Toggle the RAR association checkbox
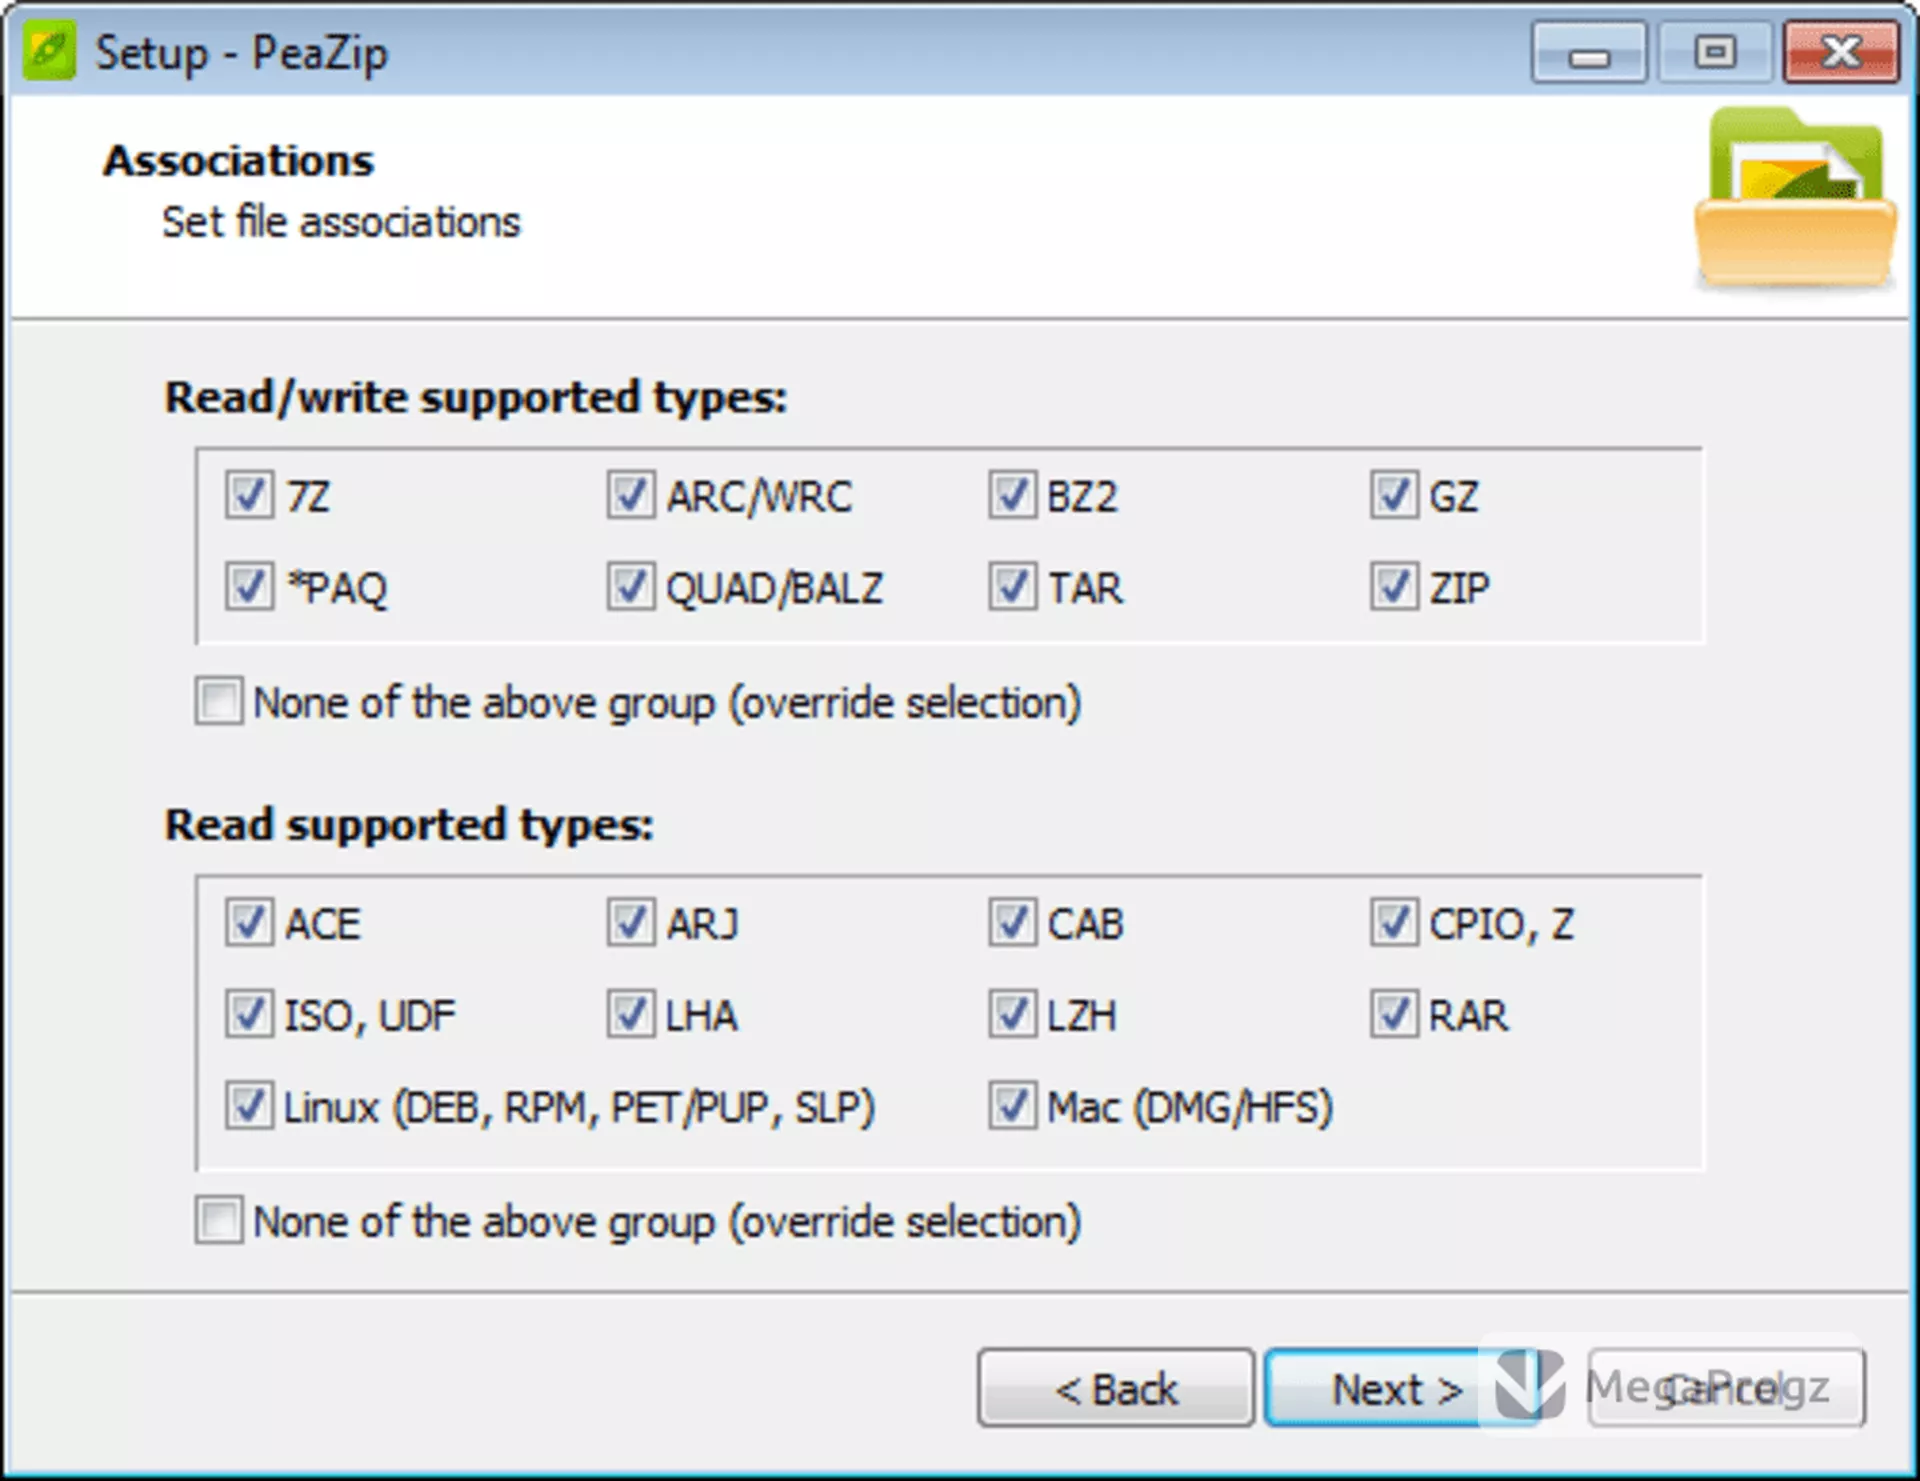Screen dimensions: 1920x1481 [x=1394, y=1015]
